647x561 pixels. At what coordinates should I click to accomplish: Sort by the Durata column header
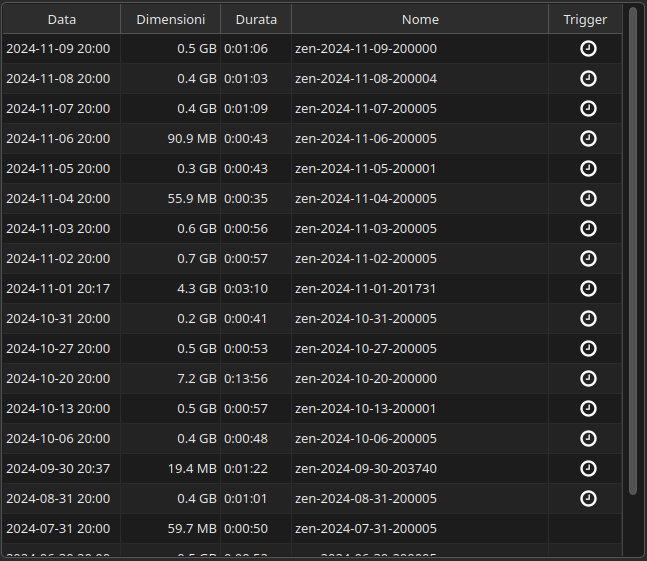256,19
